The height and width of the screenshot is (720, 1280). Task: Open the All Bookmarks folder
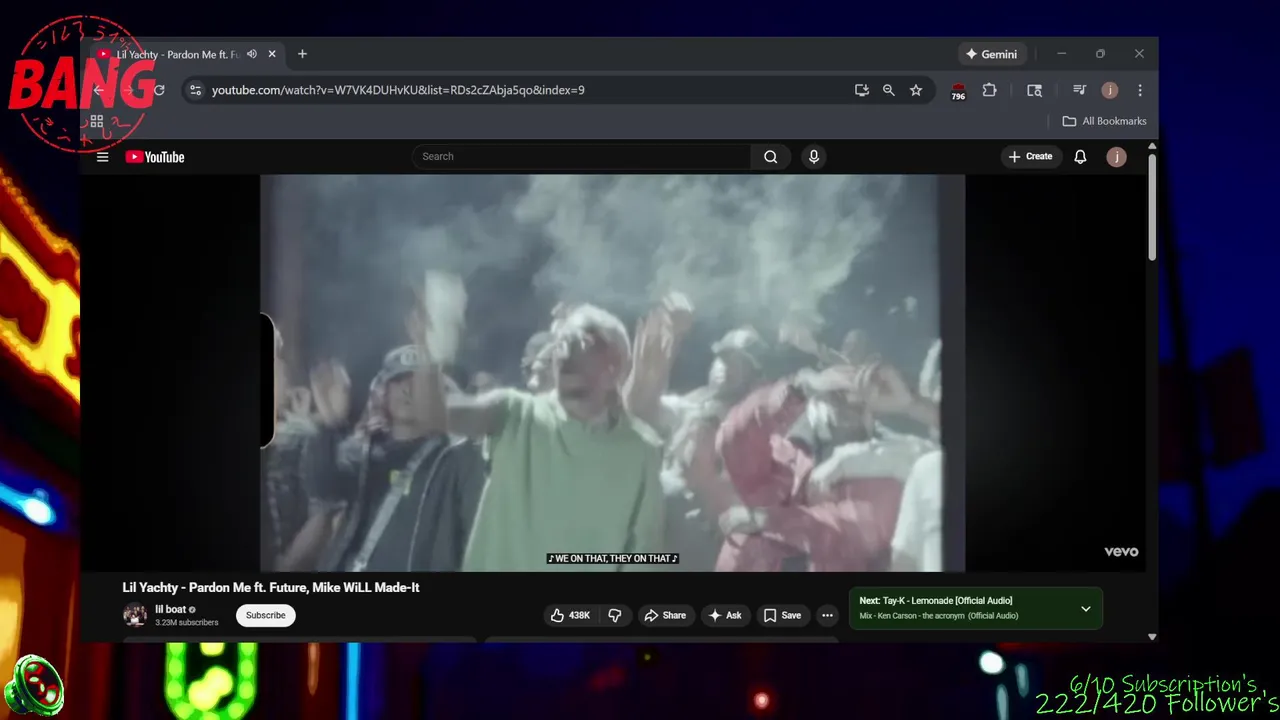[x=1104, y=121]
